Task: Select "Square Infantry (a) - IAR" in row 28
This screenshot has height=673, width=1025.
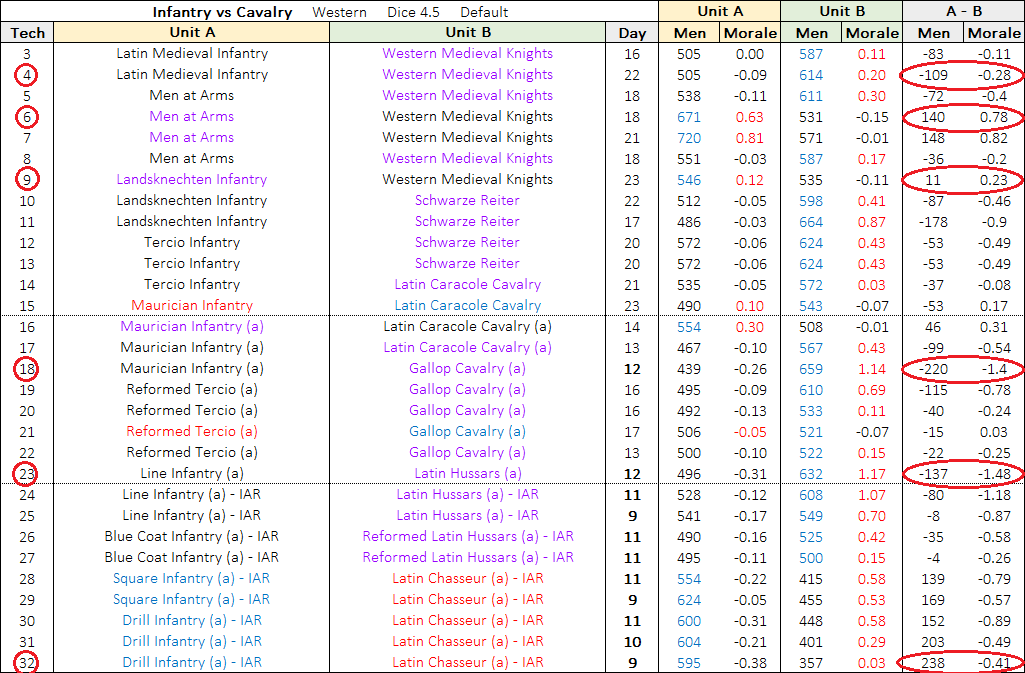Action: (x=192, y=579)
